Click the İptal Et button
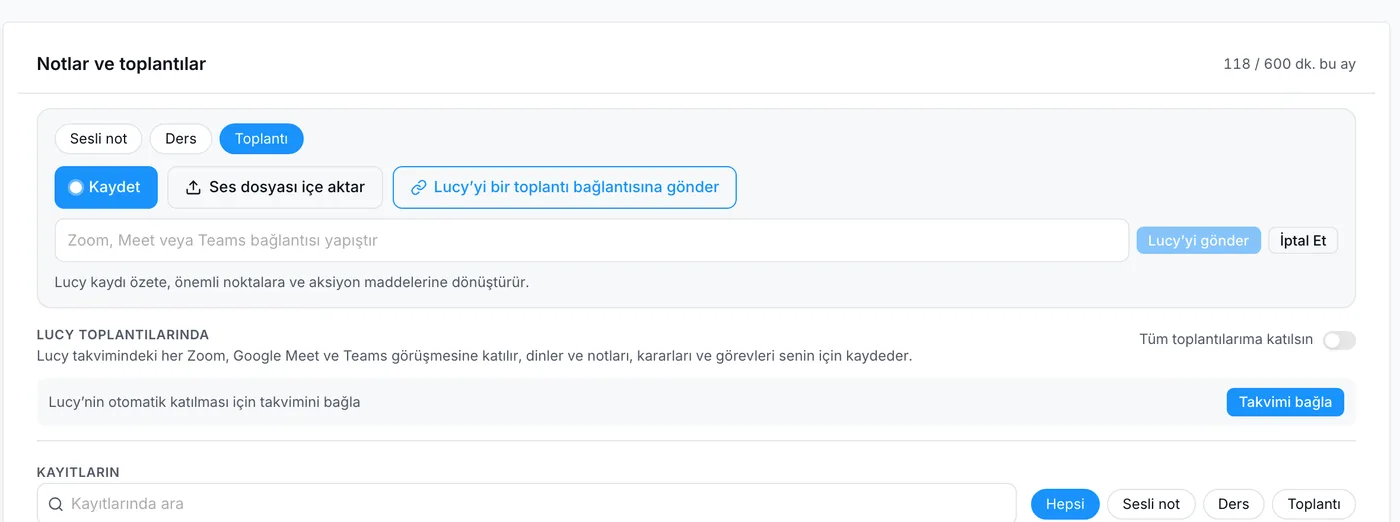This screenshot has width=1400, height=522. point(1303,240)
